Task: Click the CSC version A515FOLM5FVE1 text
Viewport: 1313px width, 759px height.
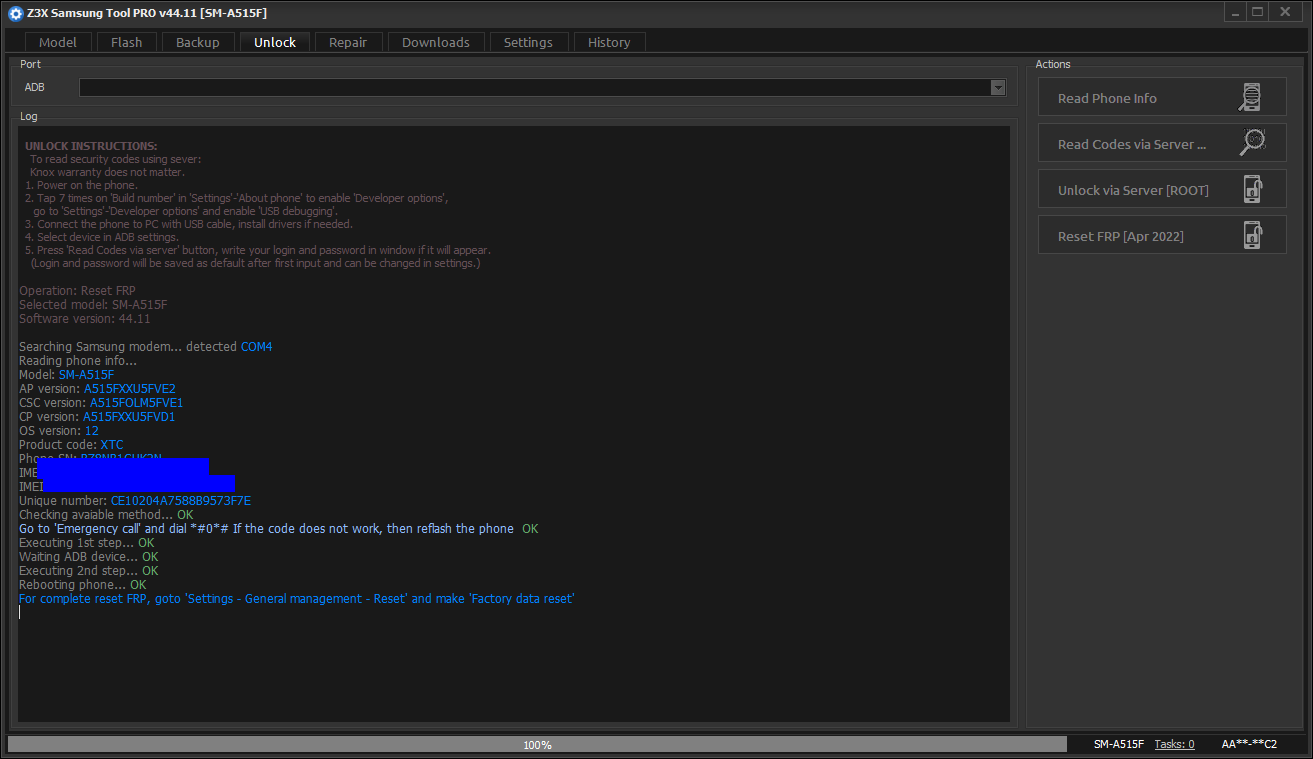Action: tap(136, 403)
